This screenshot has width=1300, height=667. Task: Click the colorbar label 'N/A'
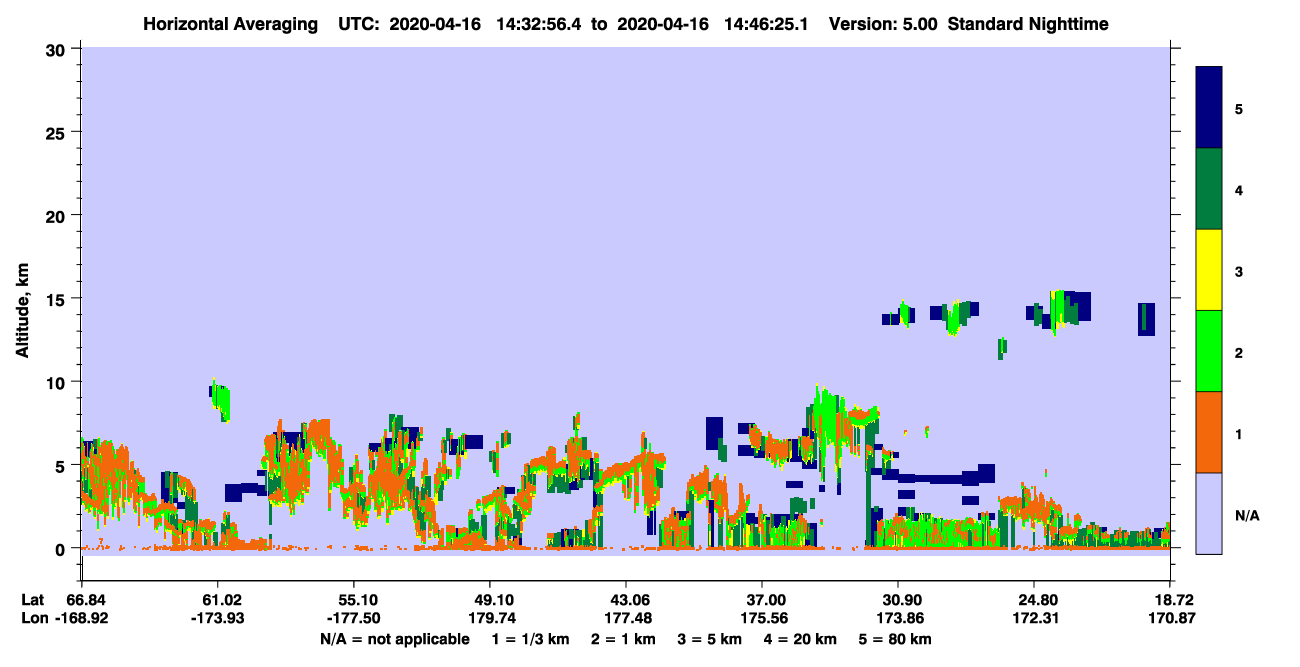click(1247, 516)
